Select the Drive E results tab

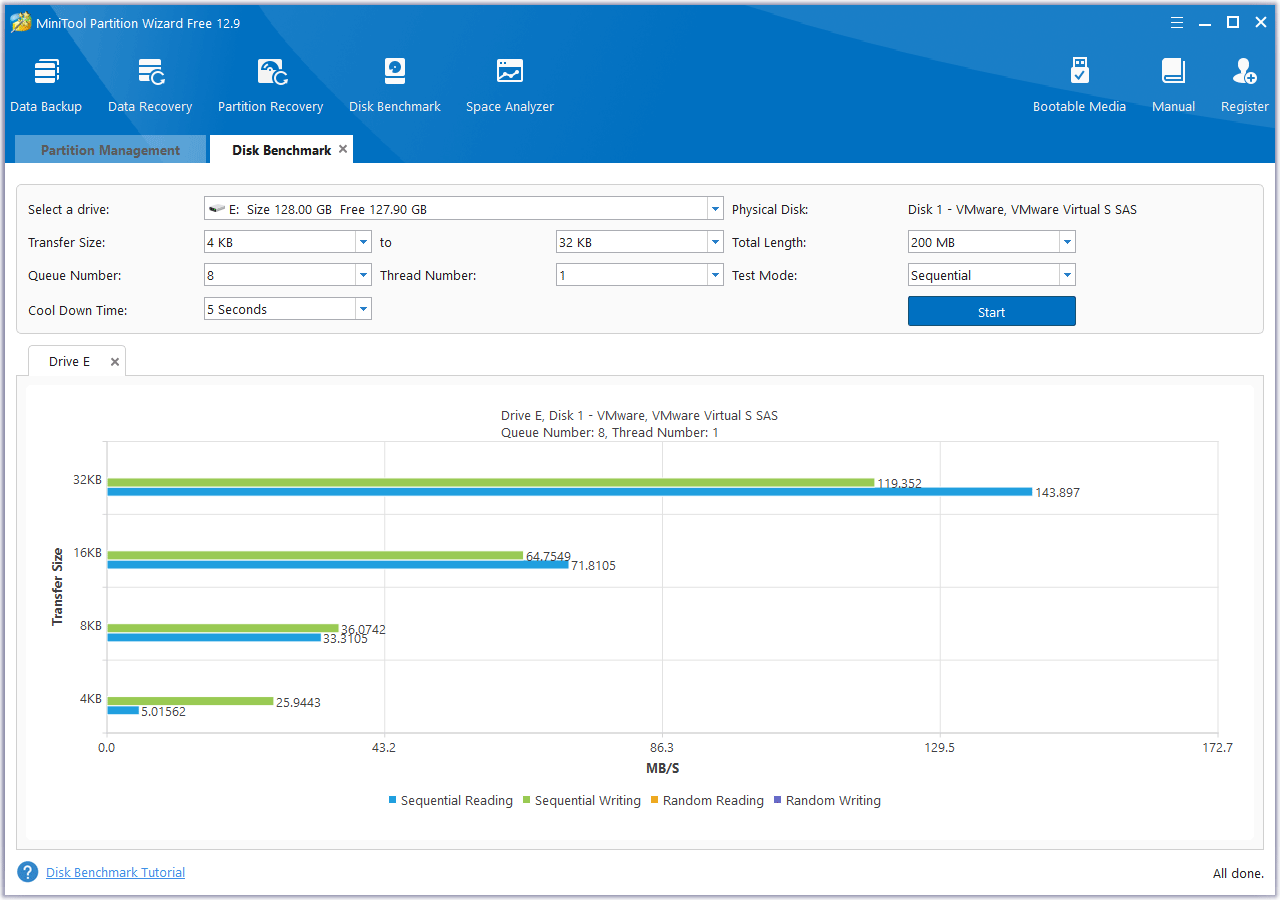[68, 361]
